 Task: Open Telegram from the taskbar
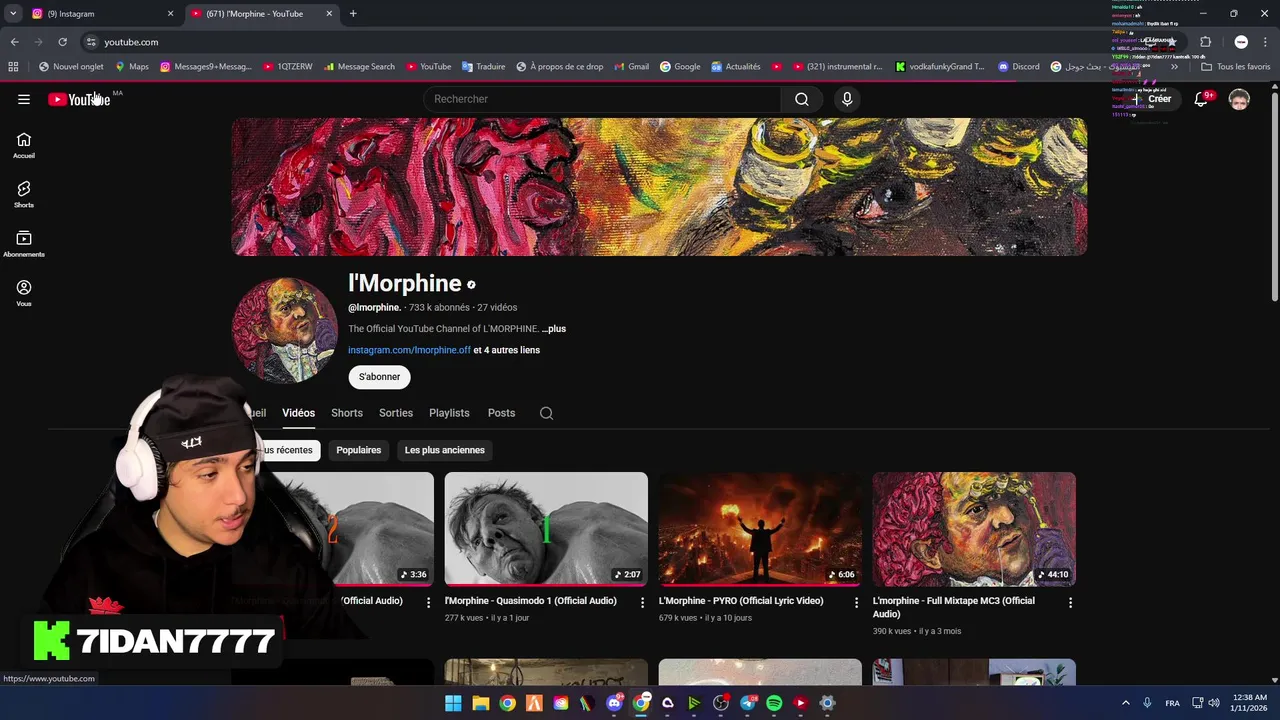(x=747, y=703)
